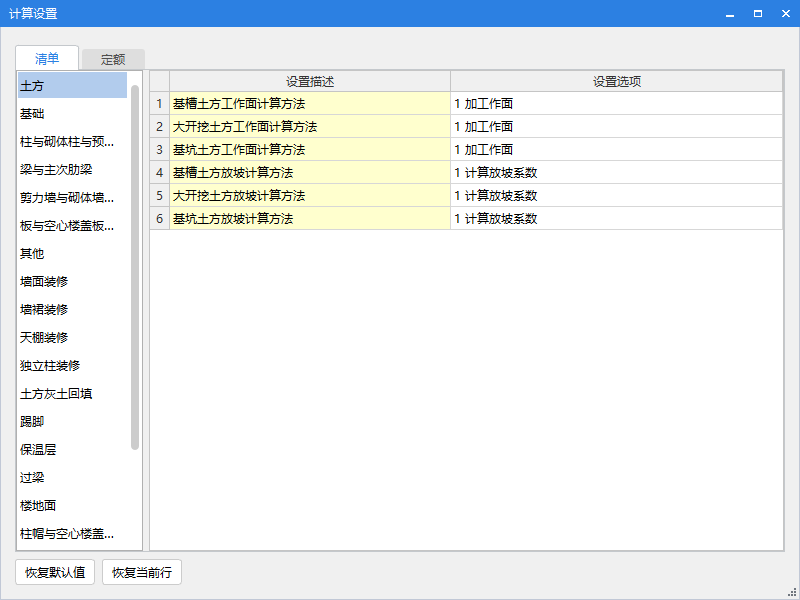Select 天棚装修 category

click(x=72, y=337)
